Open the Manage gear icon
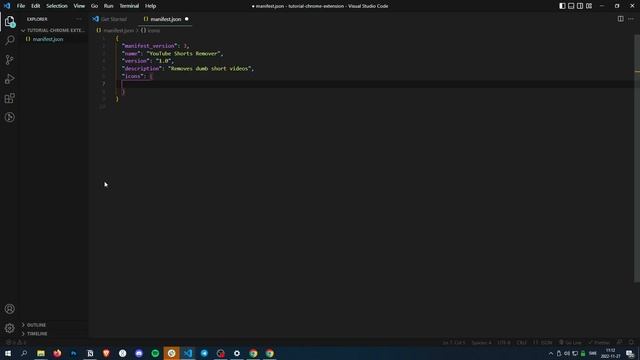 [10, 328]
